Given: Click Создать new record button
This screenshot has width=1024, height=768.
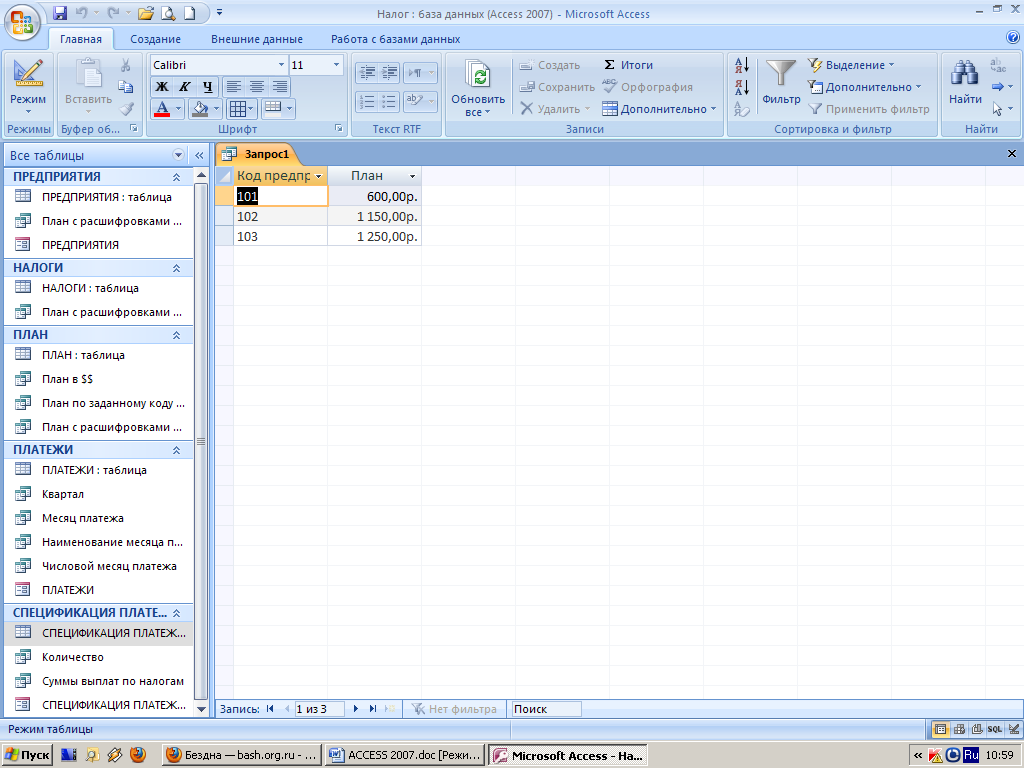Looking at the screenshot, I should pos(550,65).
